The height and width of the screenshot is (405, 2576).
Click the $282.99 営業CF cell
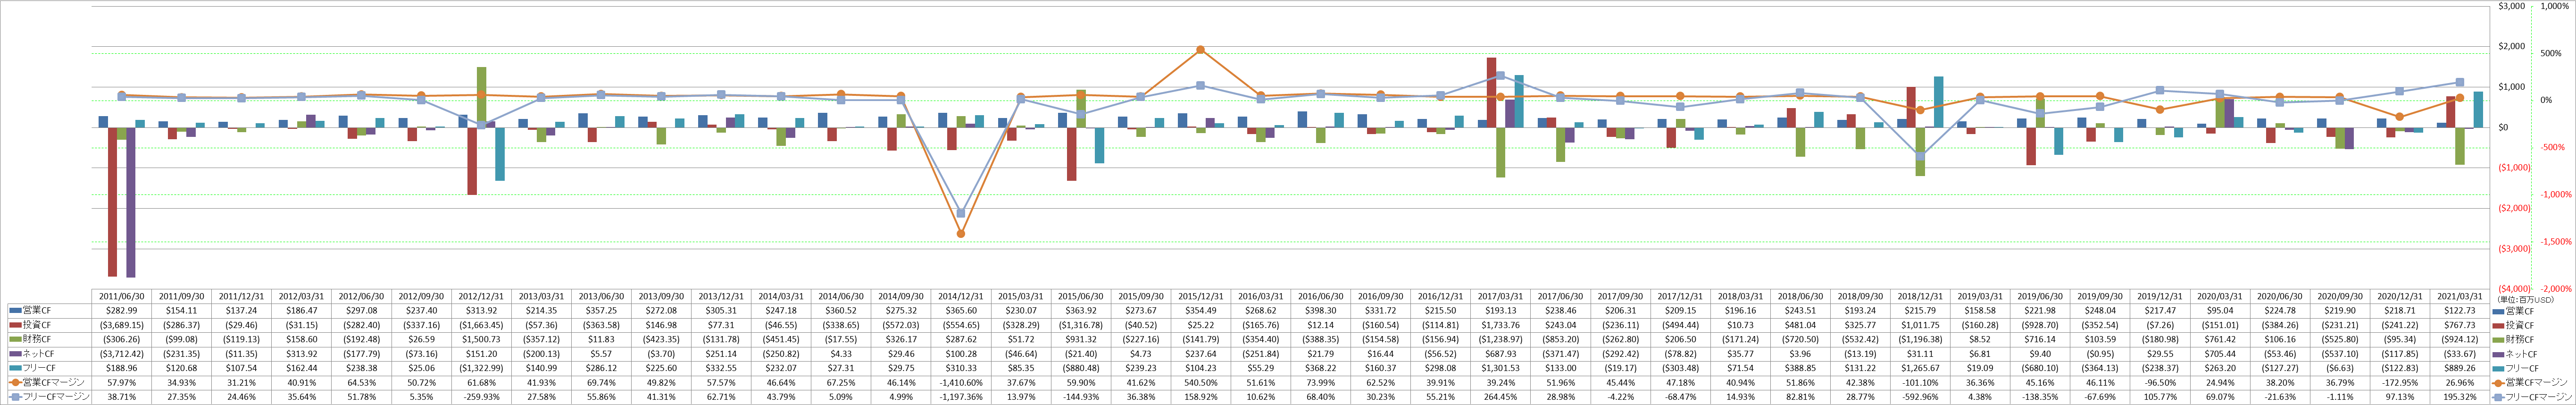click(122, 311)
